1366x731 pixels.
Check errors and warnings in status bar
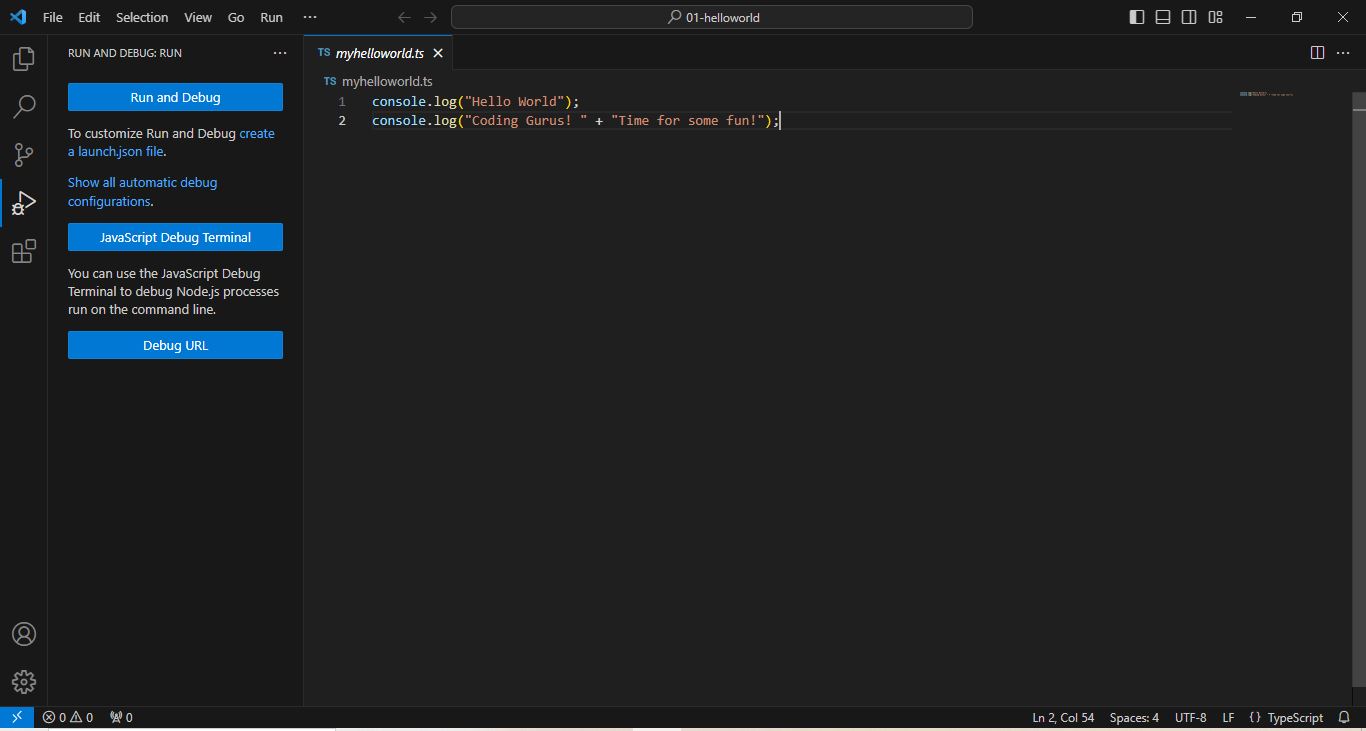click(x=67, y=717)
